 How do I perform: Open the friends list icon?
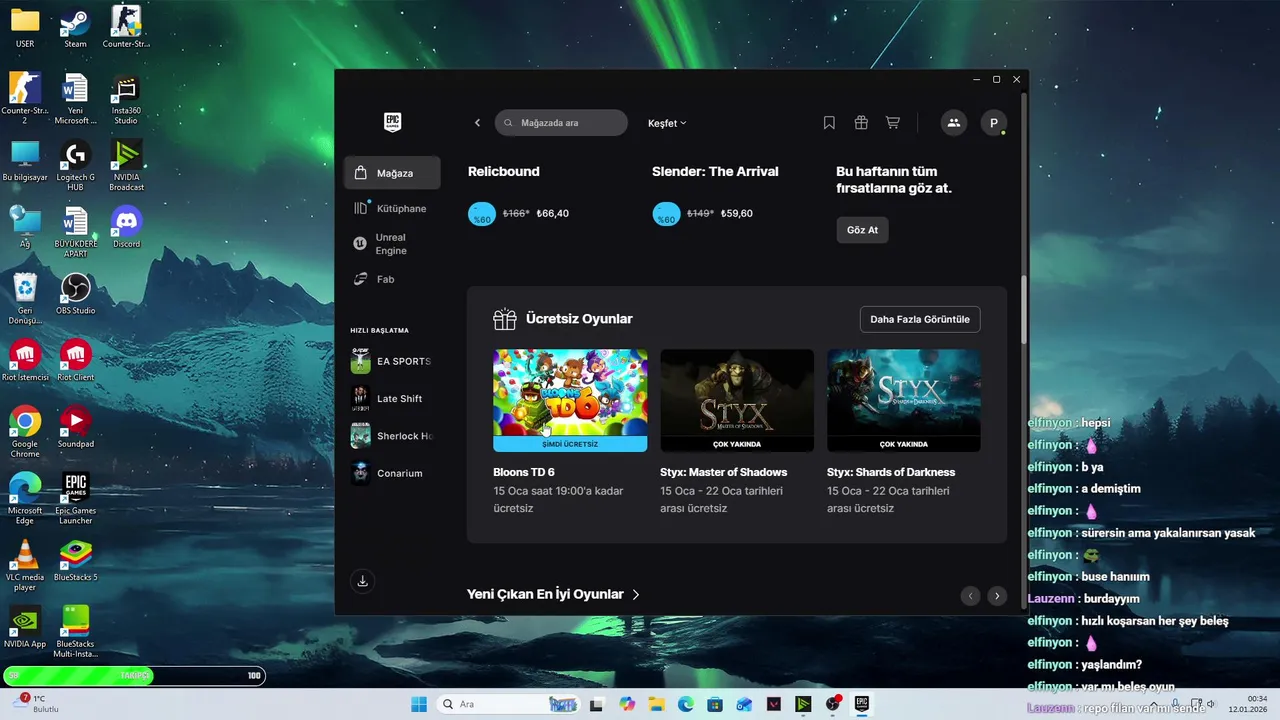pos(953,123)
